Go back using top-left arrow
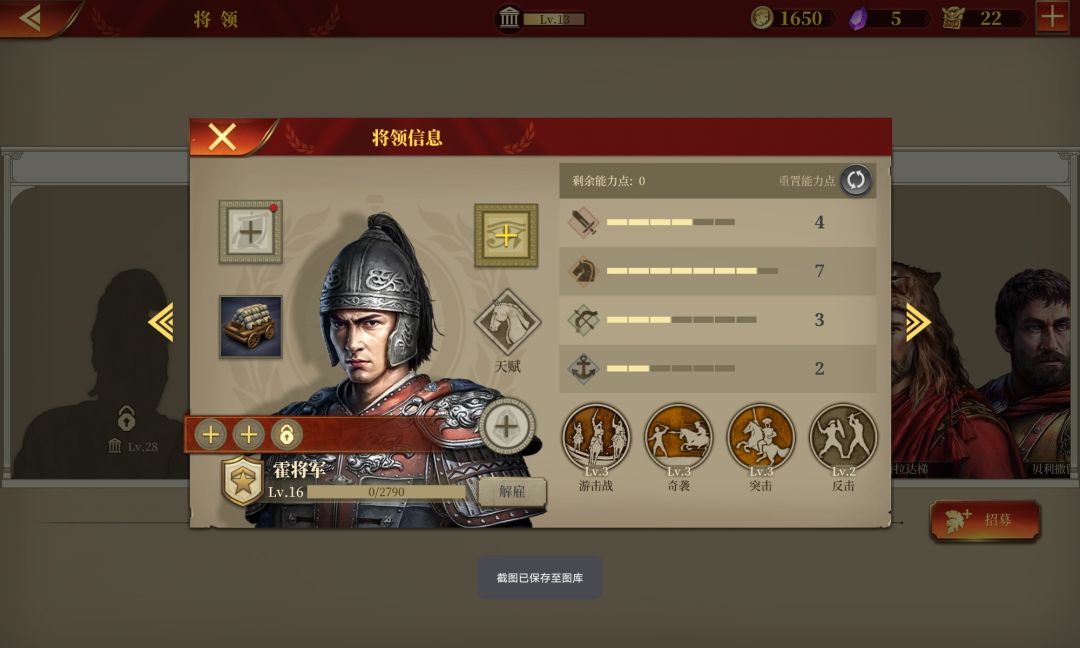 click(31, 18)
